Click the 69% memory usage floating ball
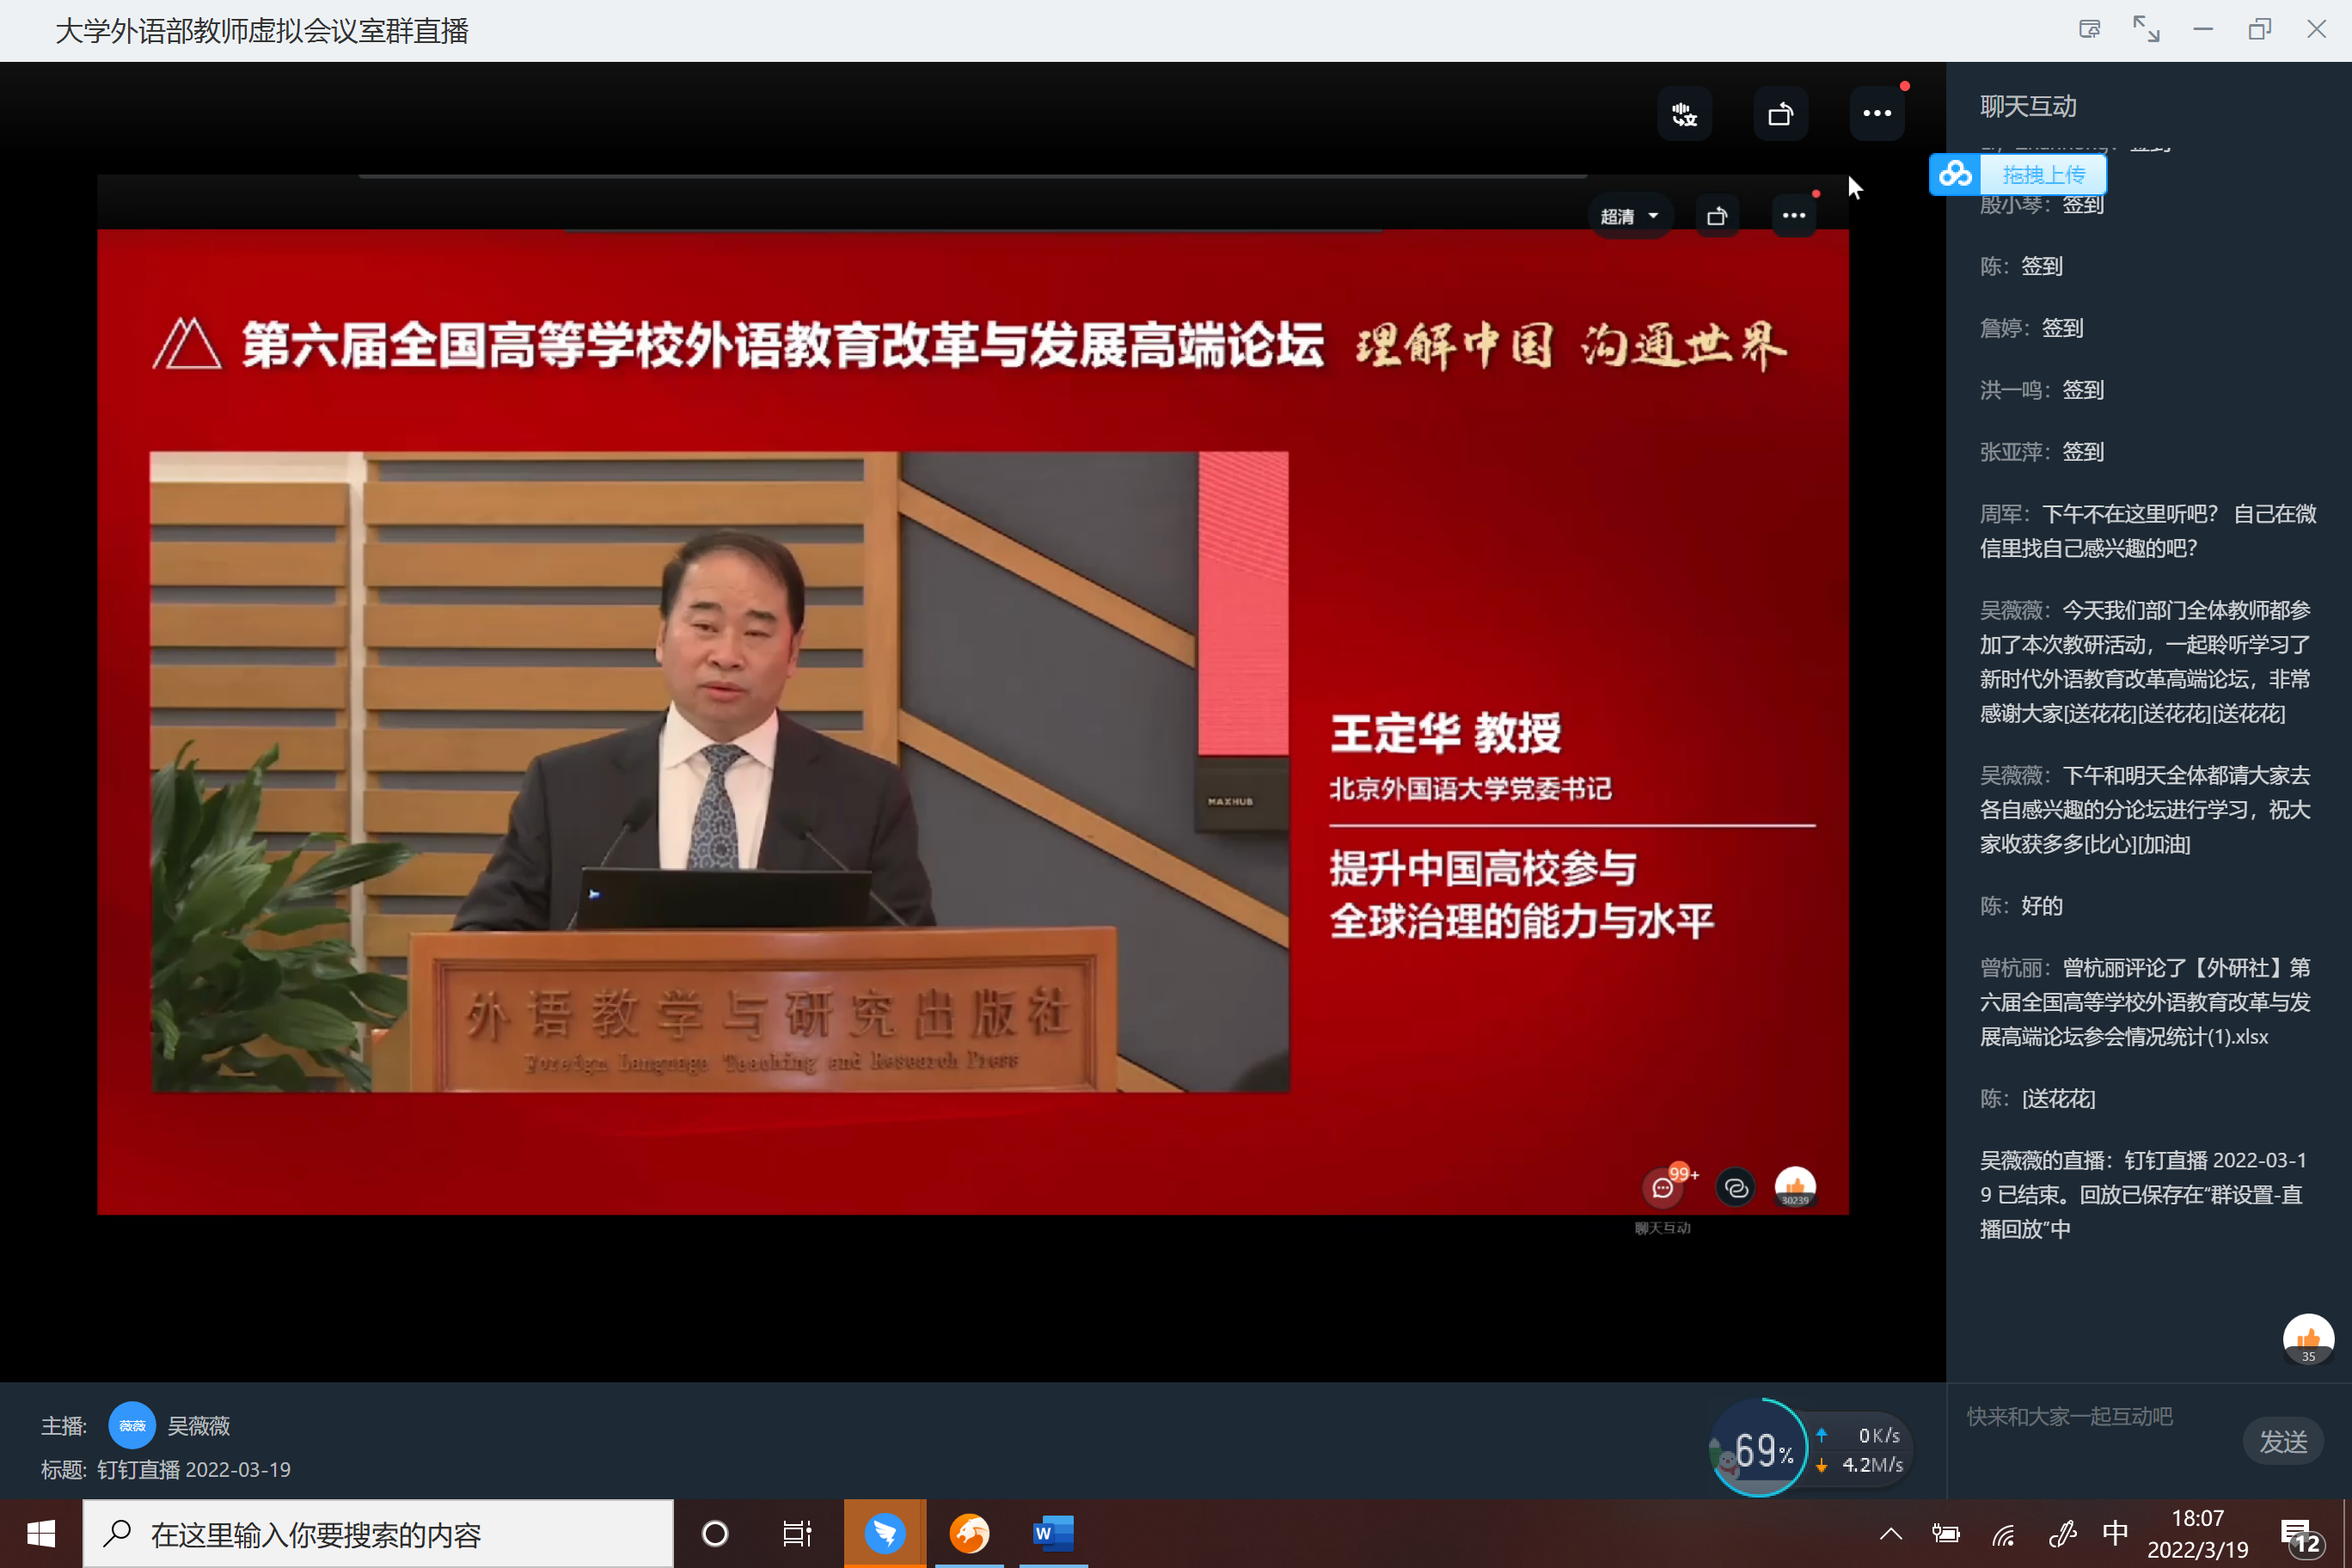 tap(1760, 1448)
